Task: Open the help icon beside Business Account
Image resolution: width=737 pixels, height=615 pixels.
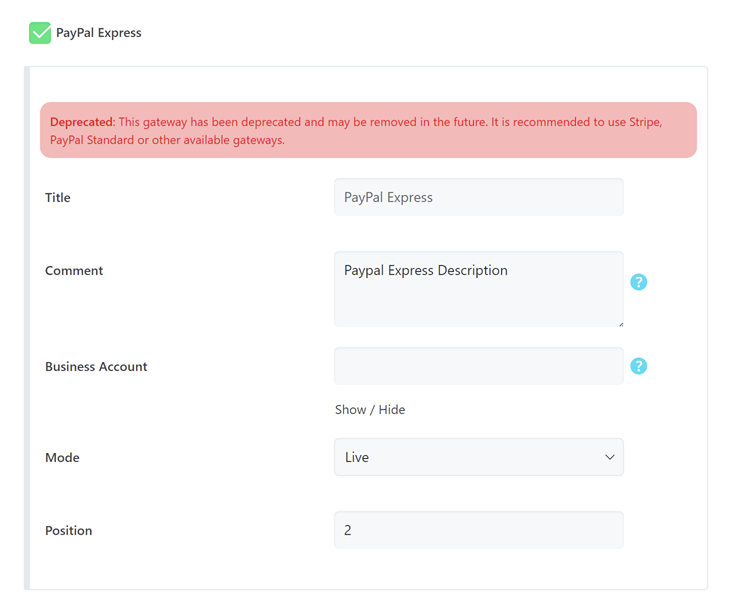Action: click(x=639, y=366)
